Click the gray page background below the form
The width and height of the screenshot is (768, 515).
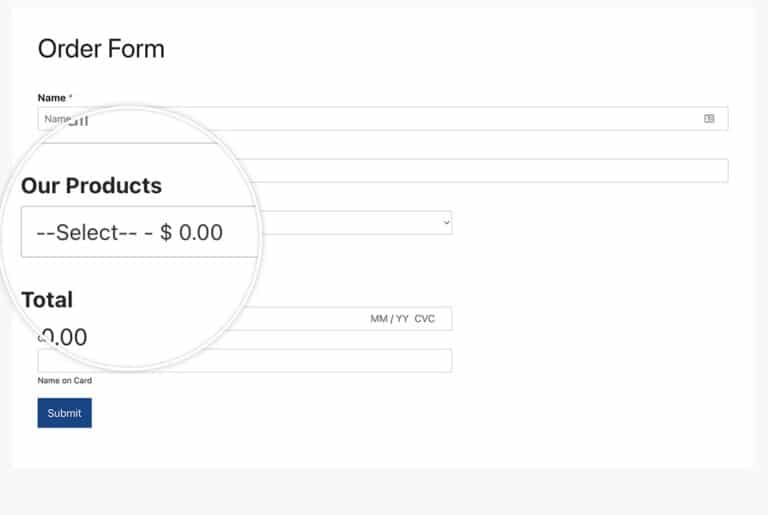point(384,492)
